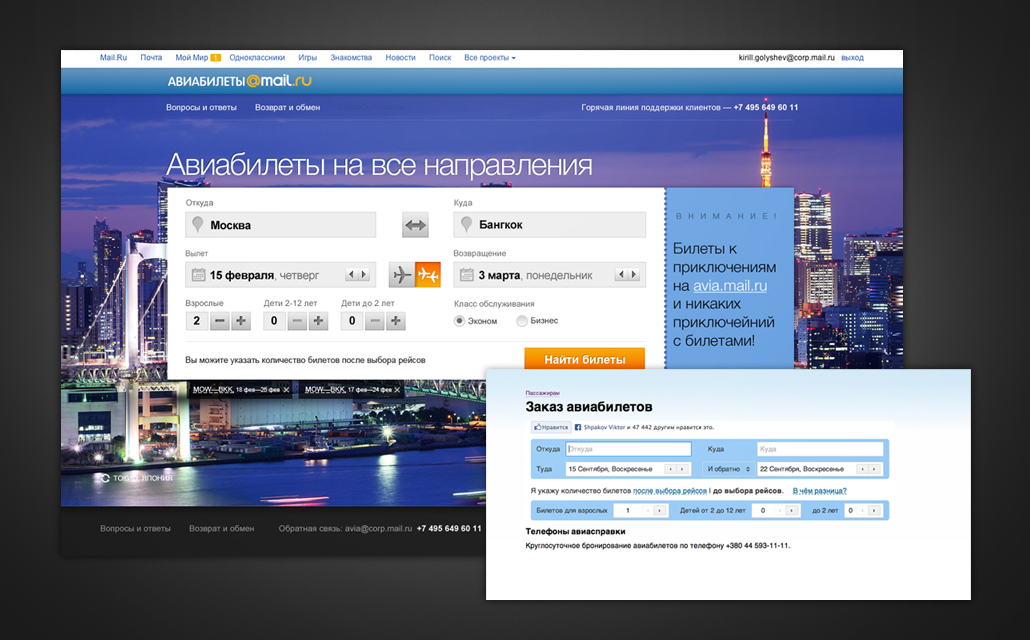
Task: Advance departure date with the right arrow
Action: [365, 276]
